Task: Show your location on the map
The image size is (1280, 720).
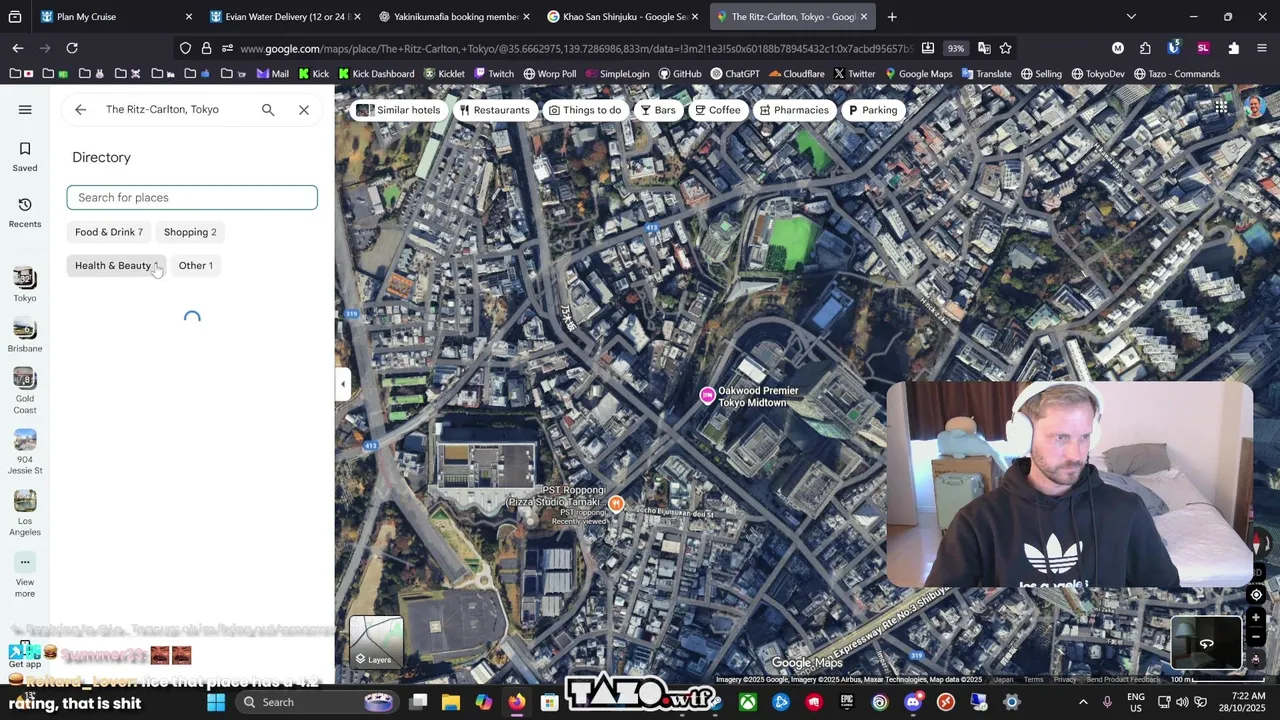Action: click(1256, 595)
